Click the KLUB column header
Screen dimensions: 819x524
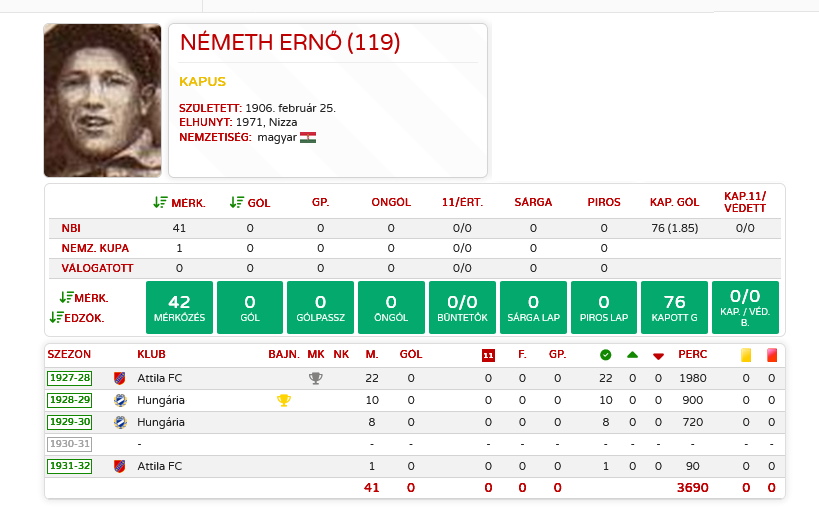(x=151, y=354)
